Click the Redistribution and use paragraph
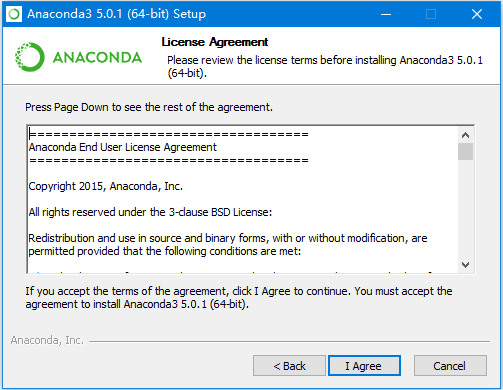 point(228,244)
